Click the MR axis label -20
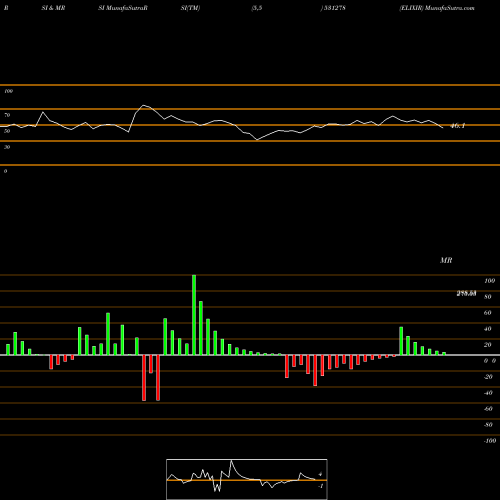Viewport: 500px width, 500px height. (488, 377)
